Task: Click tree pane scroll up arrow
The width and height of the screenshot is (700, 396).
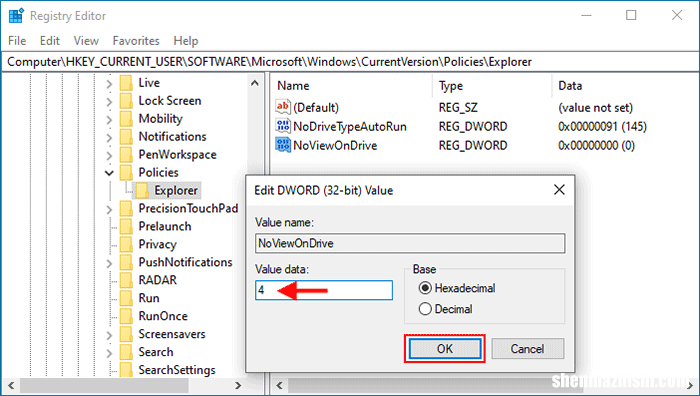Action: pyautogui.click(x=254, y=83)
